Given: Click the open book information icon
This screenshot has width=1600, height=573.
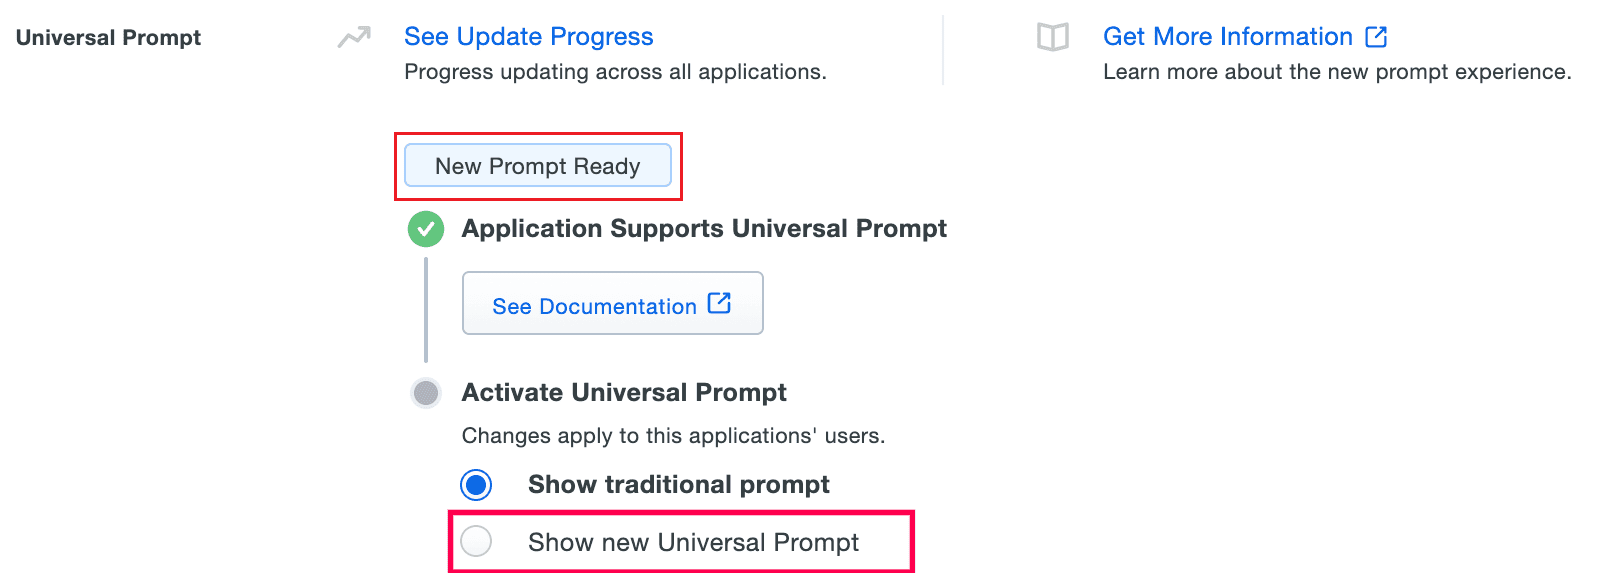Looking at the screenshot, I should pyautogui.click(x=1052, y=38).
